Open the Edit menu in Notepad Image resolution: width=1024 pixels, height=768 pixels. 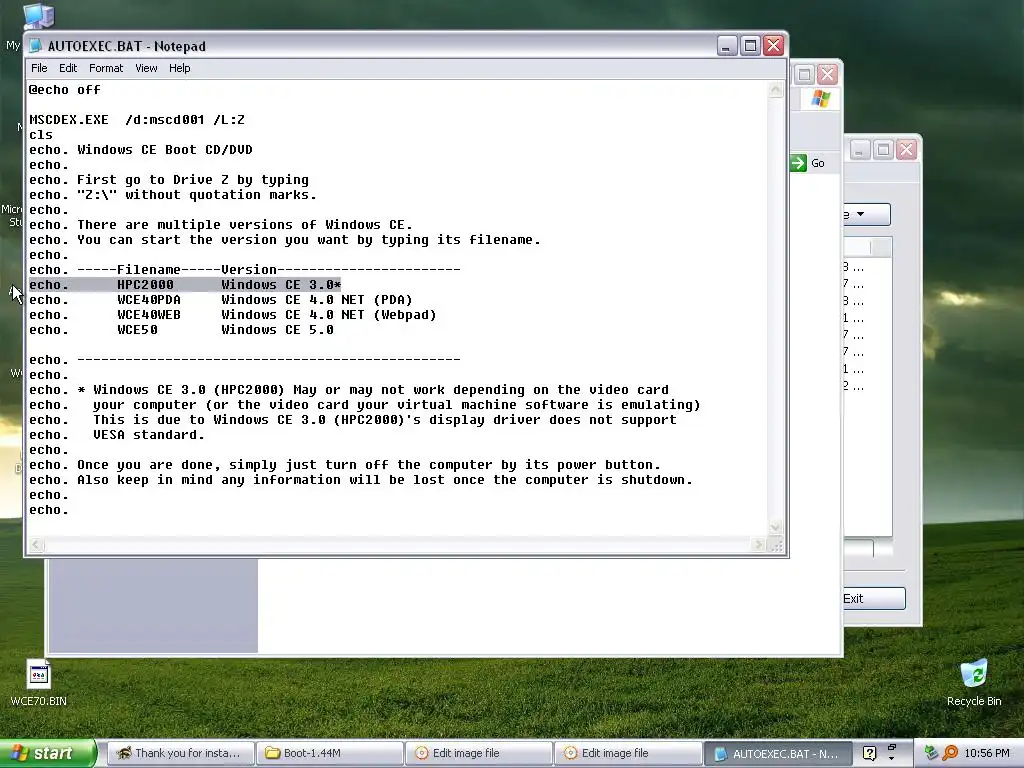click(68, 68)
